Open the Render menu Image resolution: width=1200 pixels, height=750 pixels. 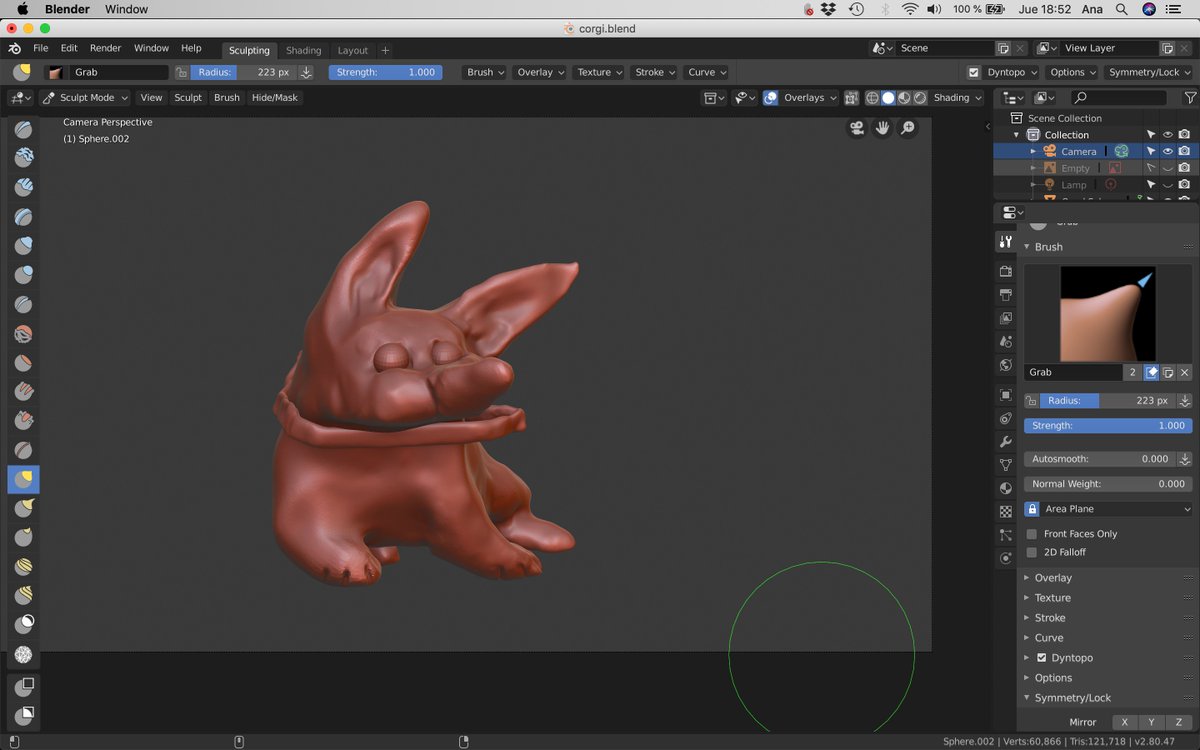[105, 48]
